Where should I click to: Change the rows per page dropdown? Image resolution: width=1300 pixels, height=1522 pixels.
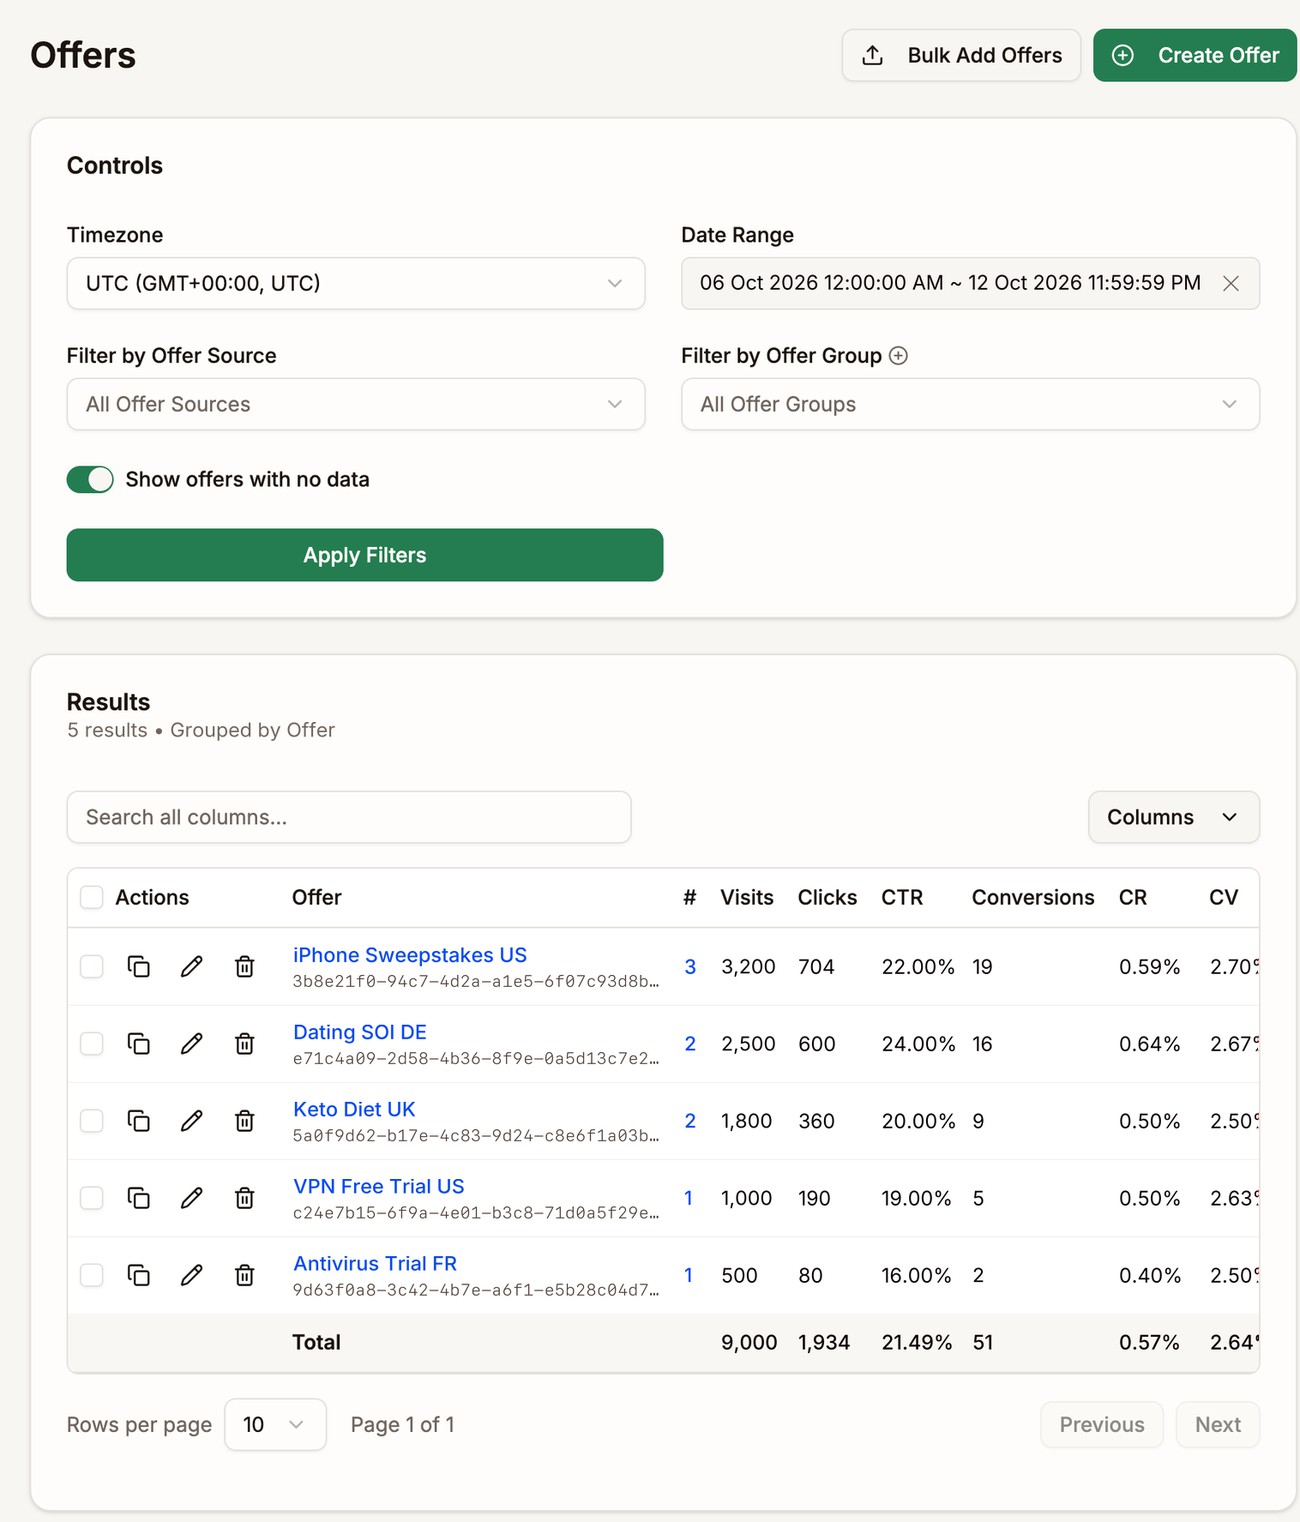[275, 1424]
